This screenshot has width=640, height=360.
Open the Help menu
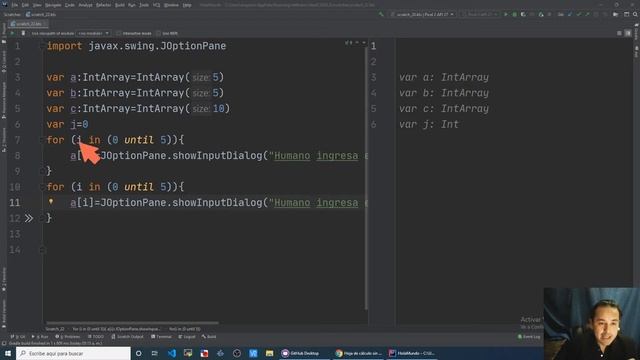pos(187,5)
